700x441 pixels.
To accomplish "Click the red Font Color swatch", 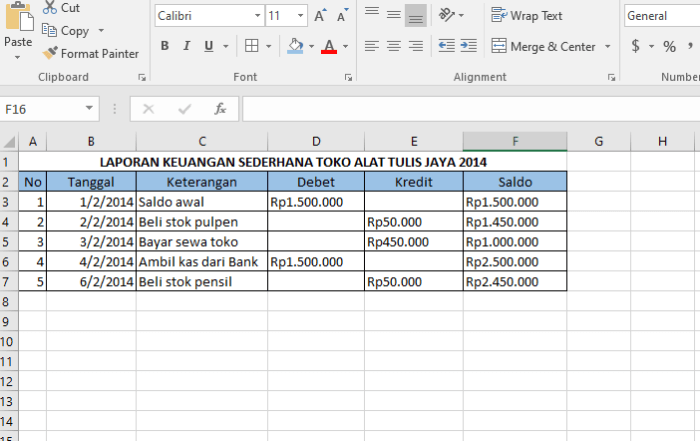I will pos(329,46).
